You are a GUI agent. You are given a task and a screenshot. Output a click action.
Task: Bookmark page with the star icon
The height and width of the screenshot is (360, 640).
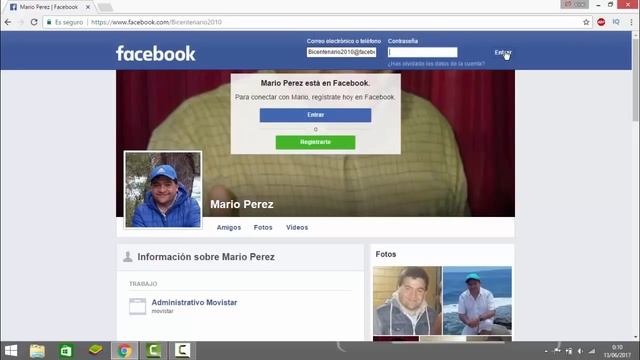[586, 22]
